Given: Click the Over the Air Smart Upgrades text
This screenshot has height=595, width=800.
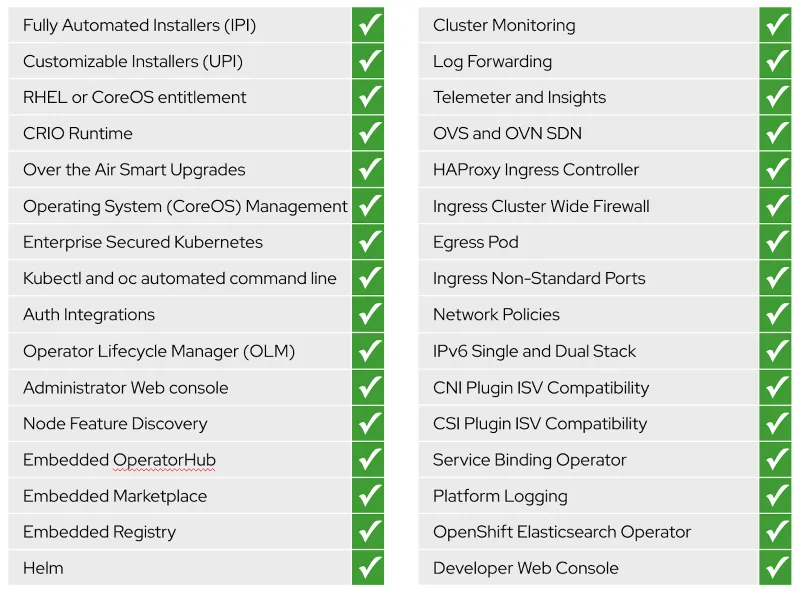Looking at the screenshot, I should pyautogui.click(x=134, y=170).
